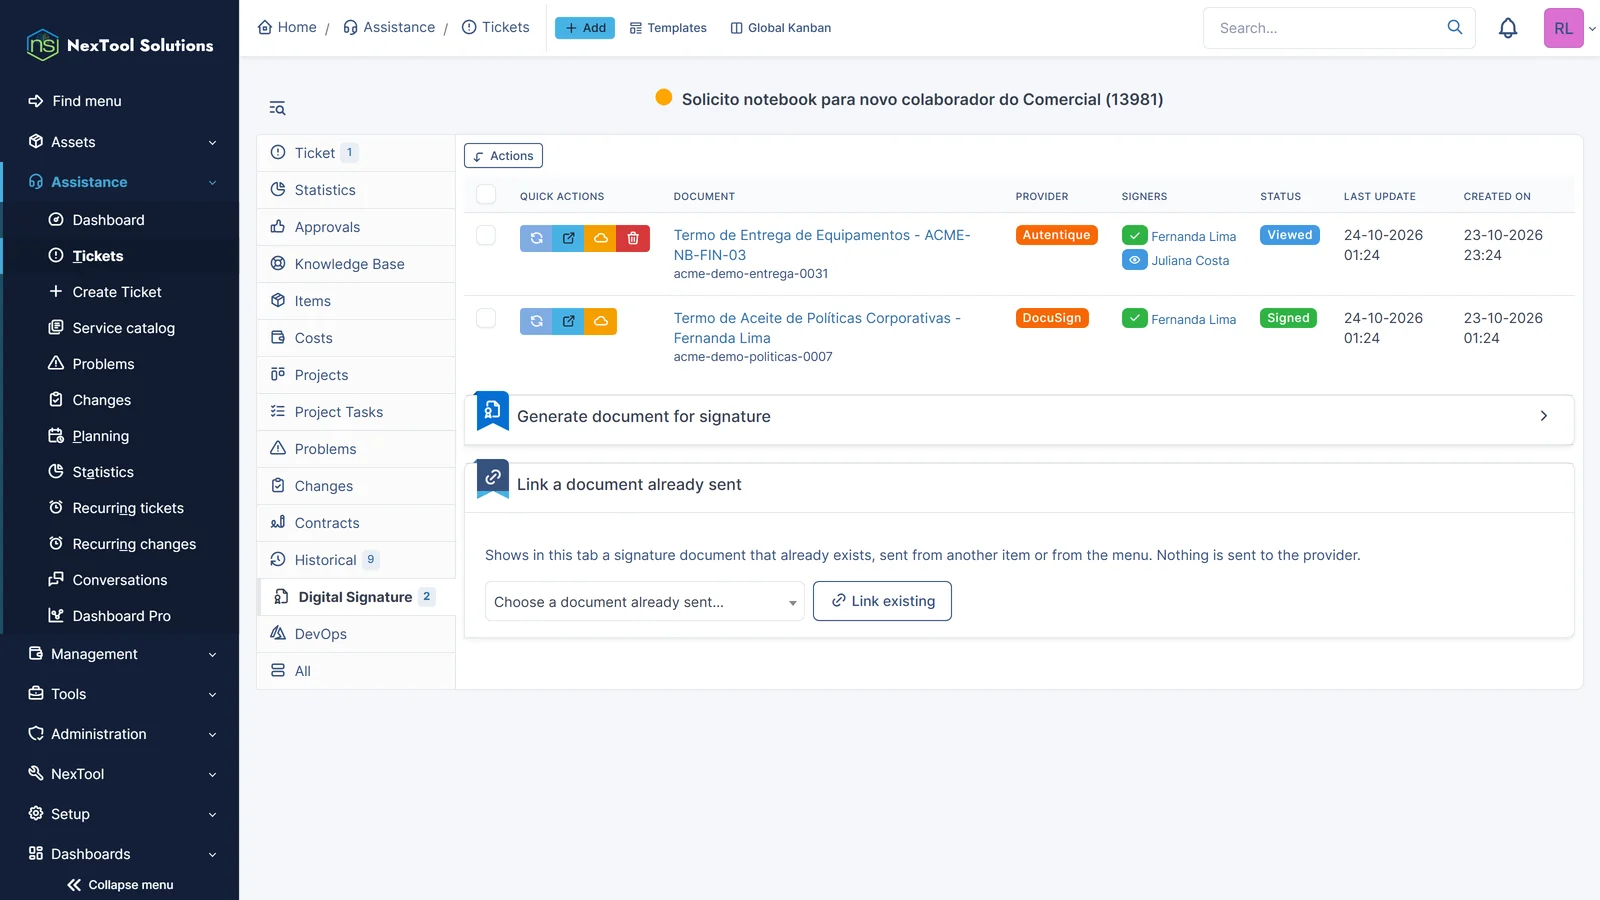Tick the checkbox for Termo de Aceite de Políticas
This screenshot has height=900, width=1600.
486,318
